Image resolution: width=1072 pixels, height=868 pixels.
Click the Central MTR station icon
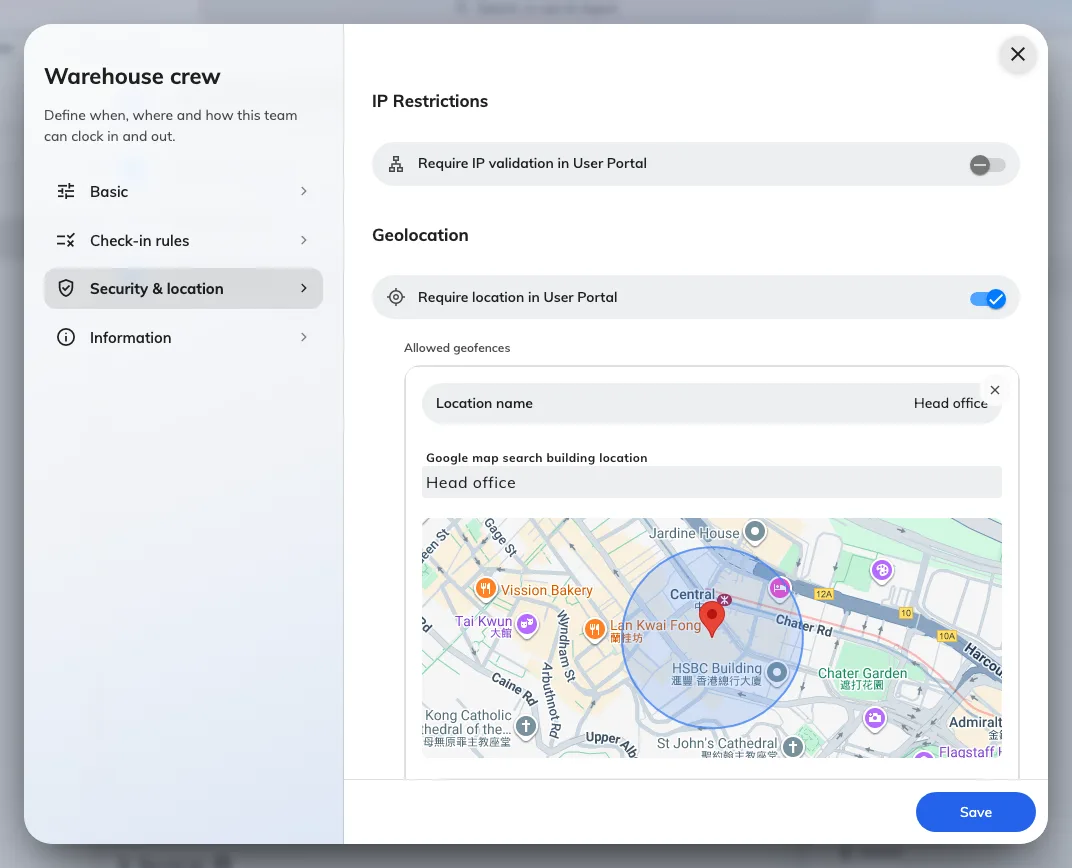tap(725, 600)
